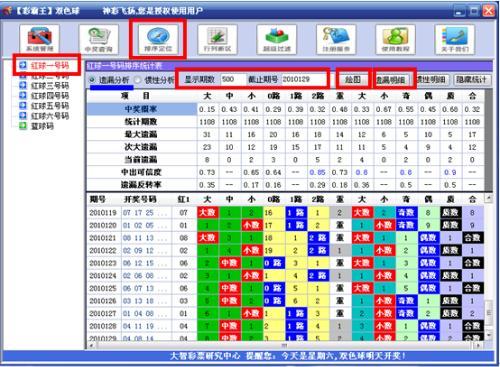Select the 中出可信度 row label

pos(141,172)
